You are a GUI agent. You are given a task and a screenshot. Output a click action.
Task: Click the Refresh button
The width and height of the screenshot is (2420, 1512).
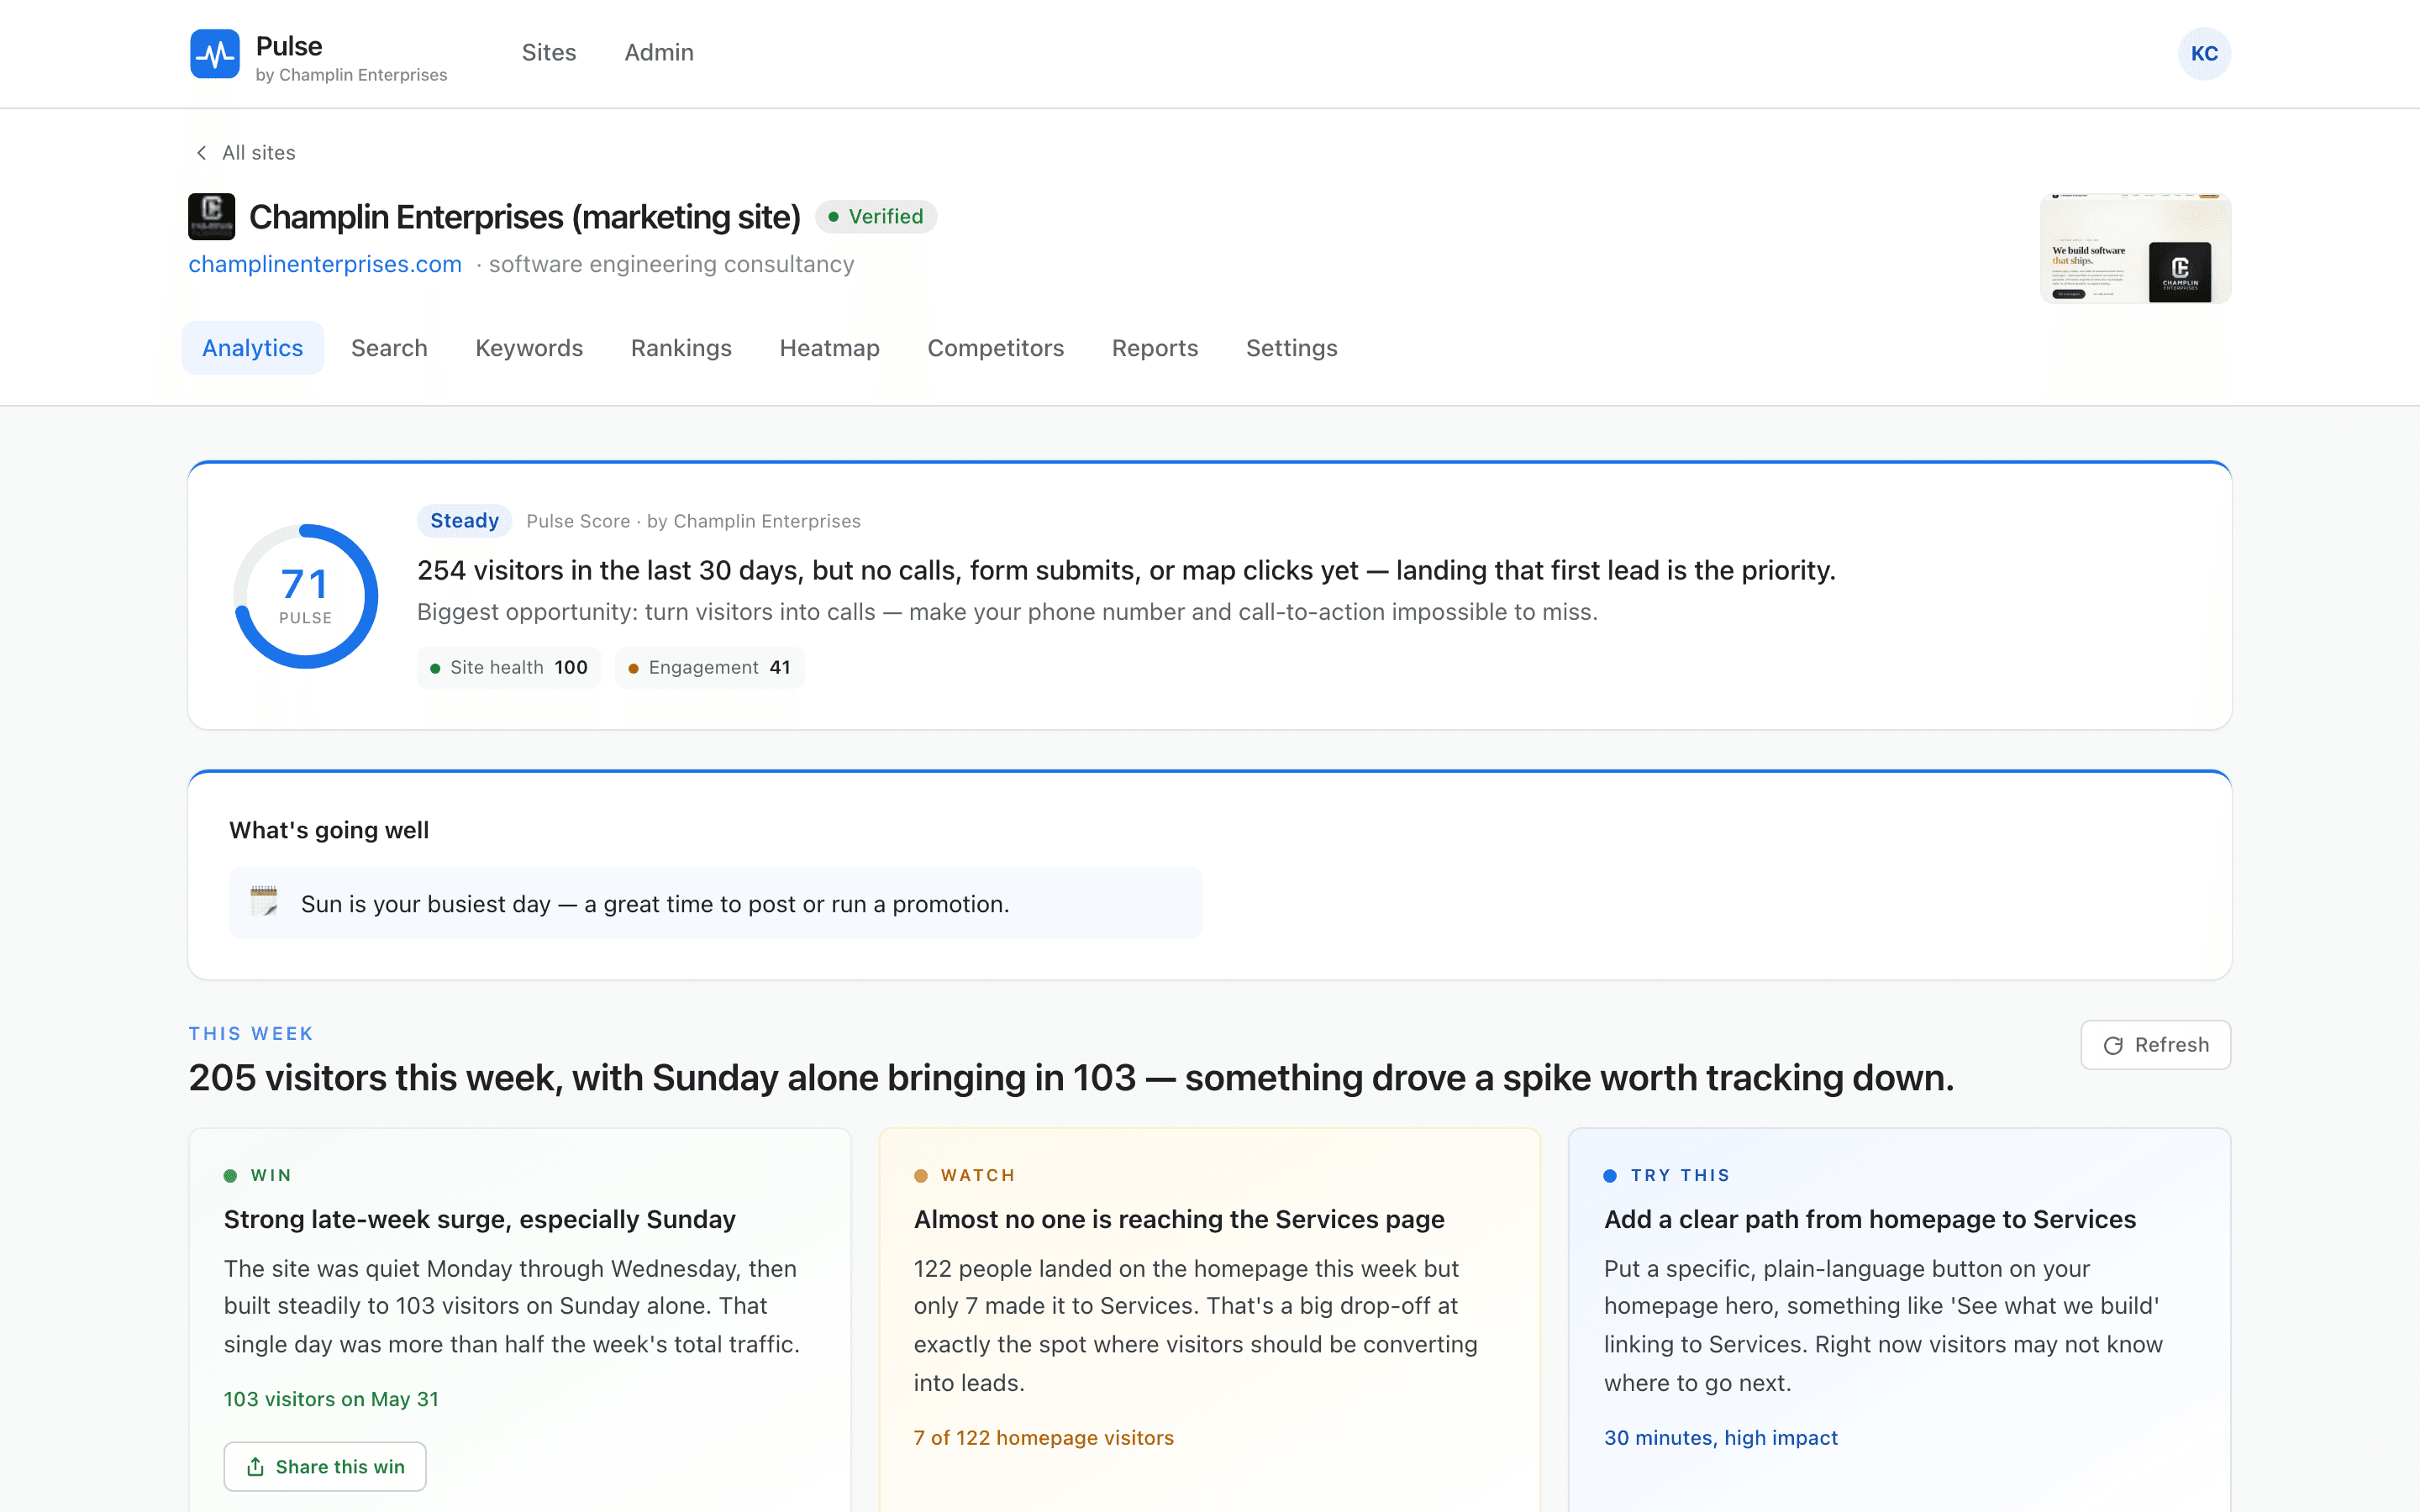pyautogui.click(x=2155, y=1045)
